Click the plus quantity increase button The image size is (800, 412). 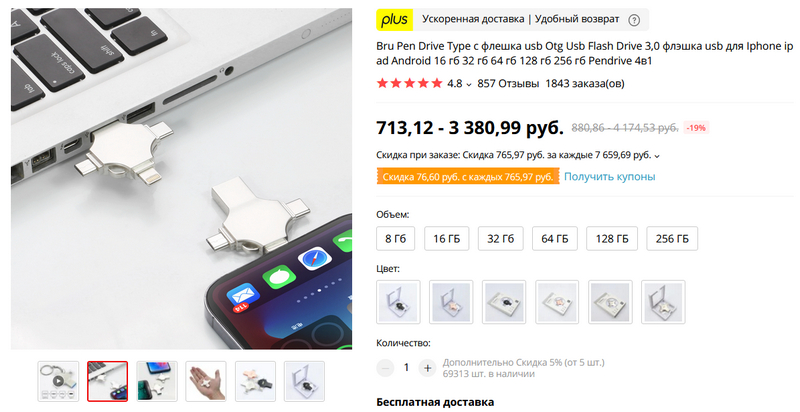[x=427, y=368]
